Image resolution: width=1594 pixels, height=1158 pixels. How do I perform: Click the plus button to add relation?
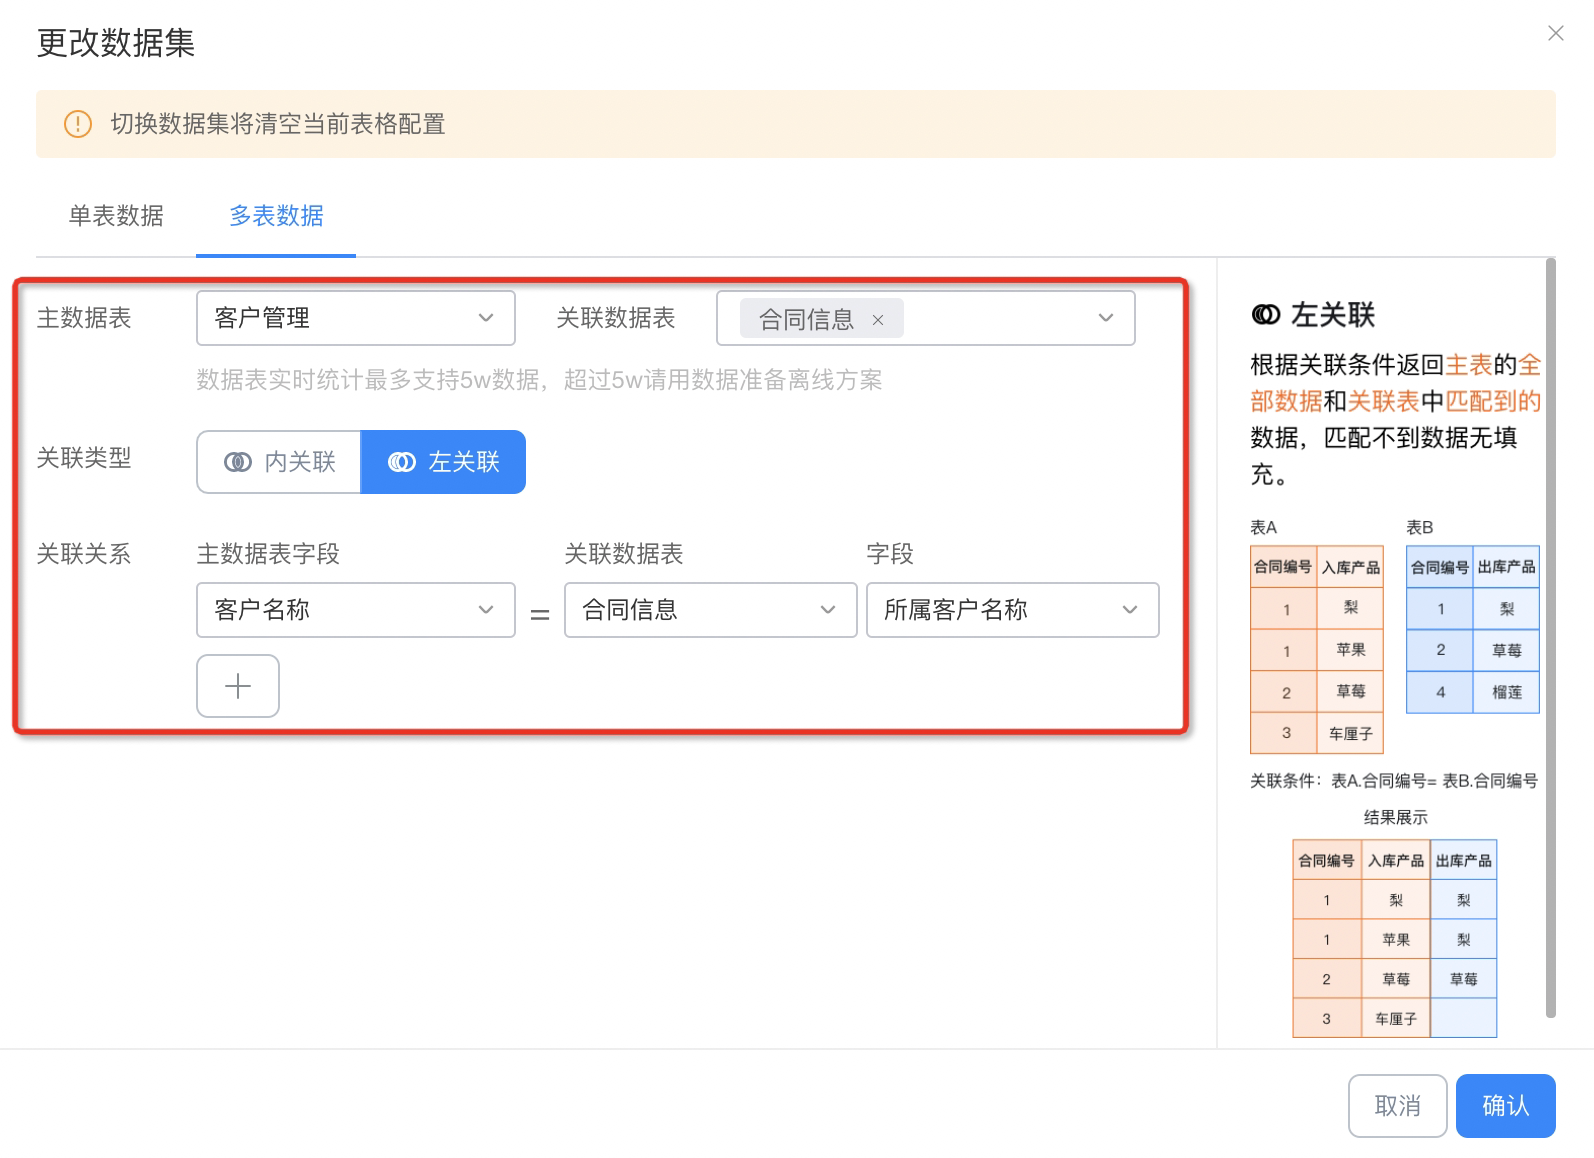[238, 686]
